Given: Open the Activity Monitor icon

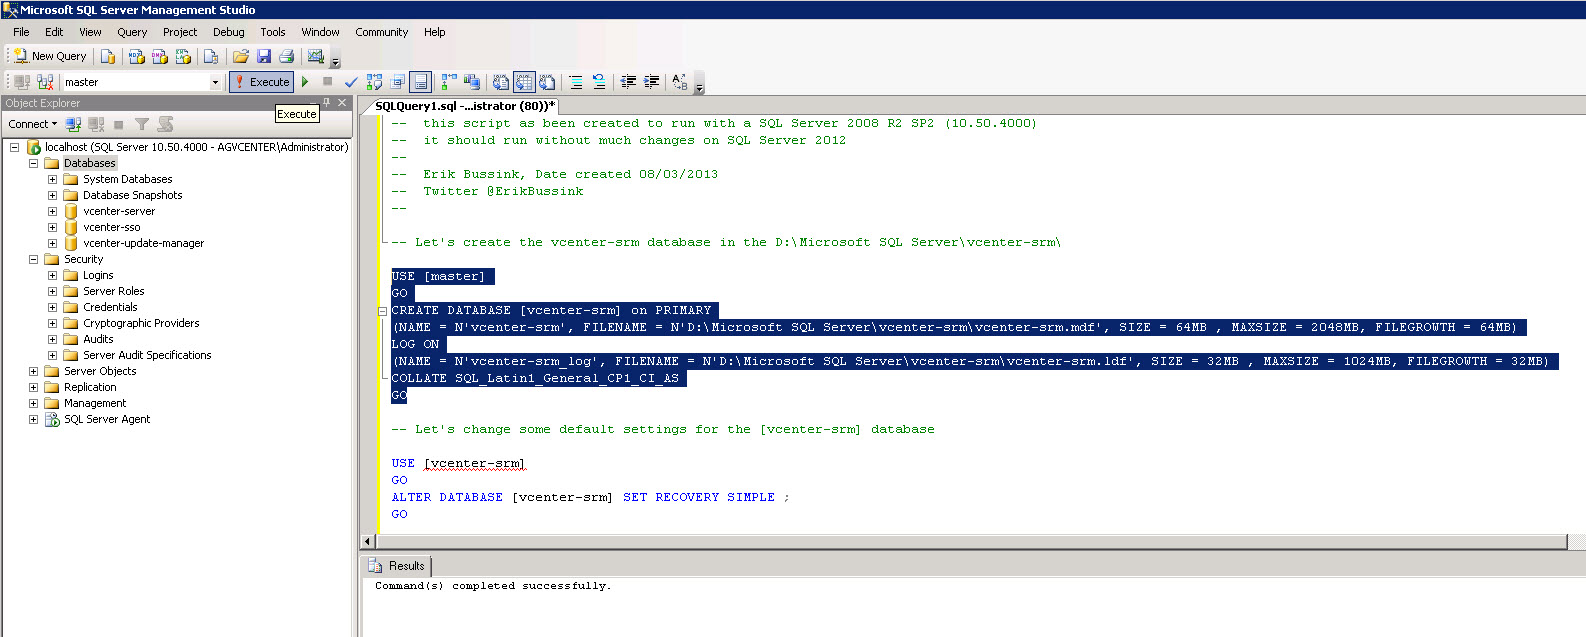Looking at the screenshot, I should pos(316,56).
